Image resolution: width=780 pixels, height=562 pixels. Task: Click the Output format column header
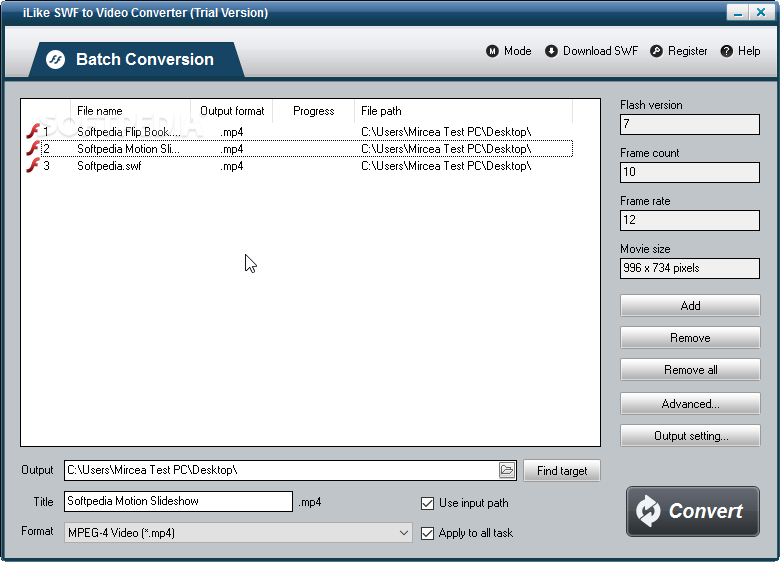tap(232, 111)
